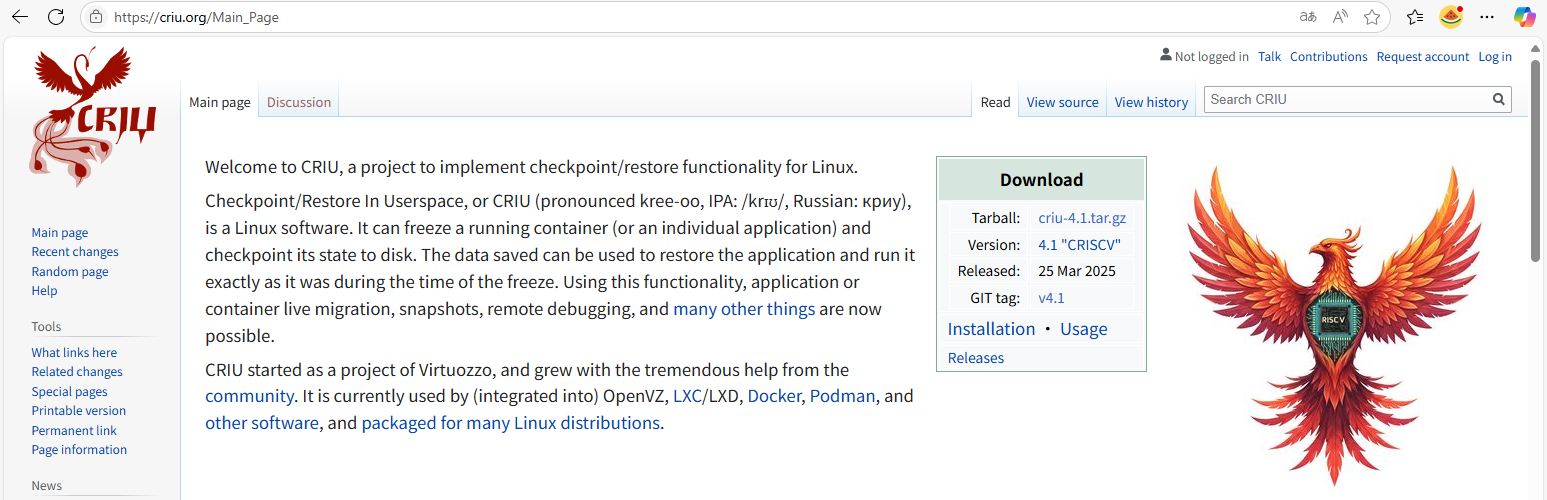1547x500 pixels.
Task: Reload the page with the refresh icon
Action: pyautogui.click(x=56, y=17)
